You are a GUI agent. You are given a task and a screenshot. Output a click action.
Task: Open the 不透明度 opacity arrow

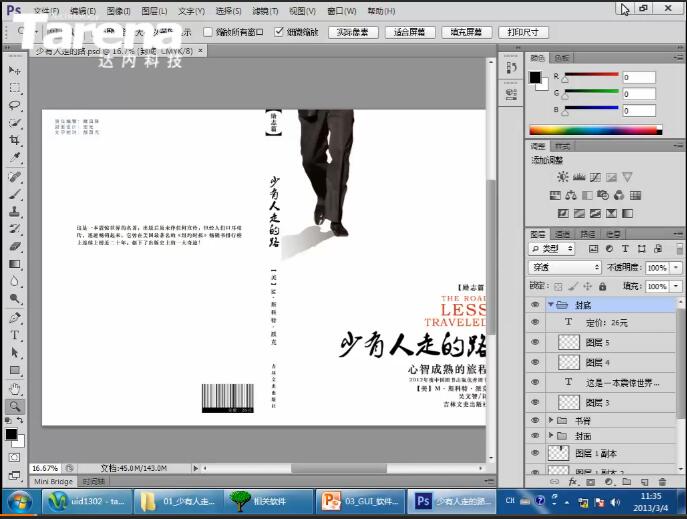coord(676,267)
